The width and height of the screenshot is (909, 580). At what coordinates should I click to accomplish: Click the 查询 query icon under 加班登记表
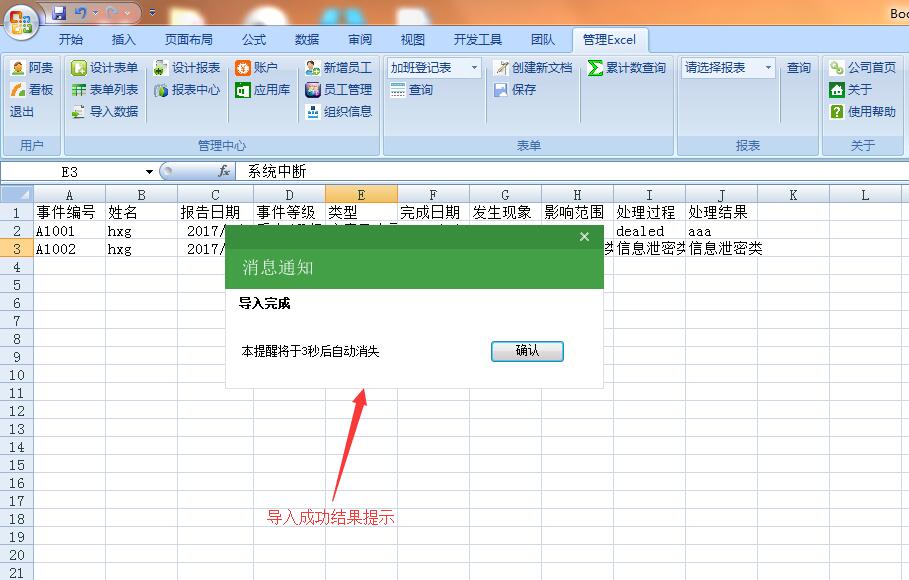[411, 90]
